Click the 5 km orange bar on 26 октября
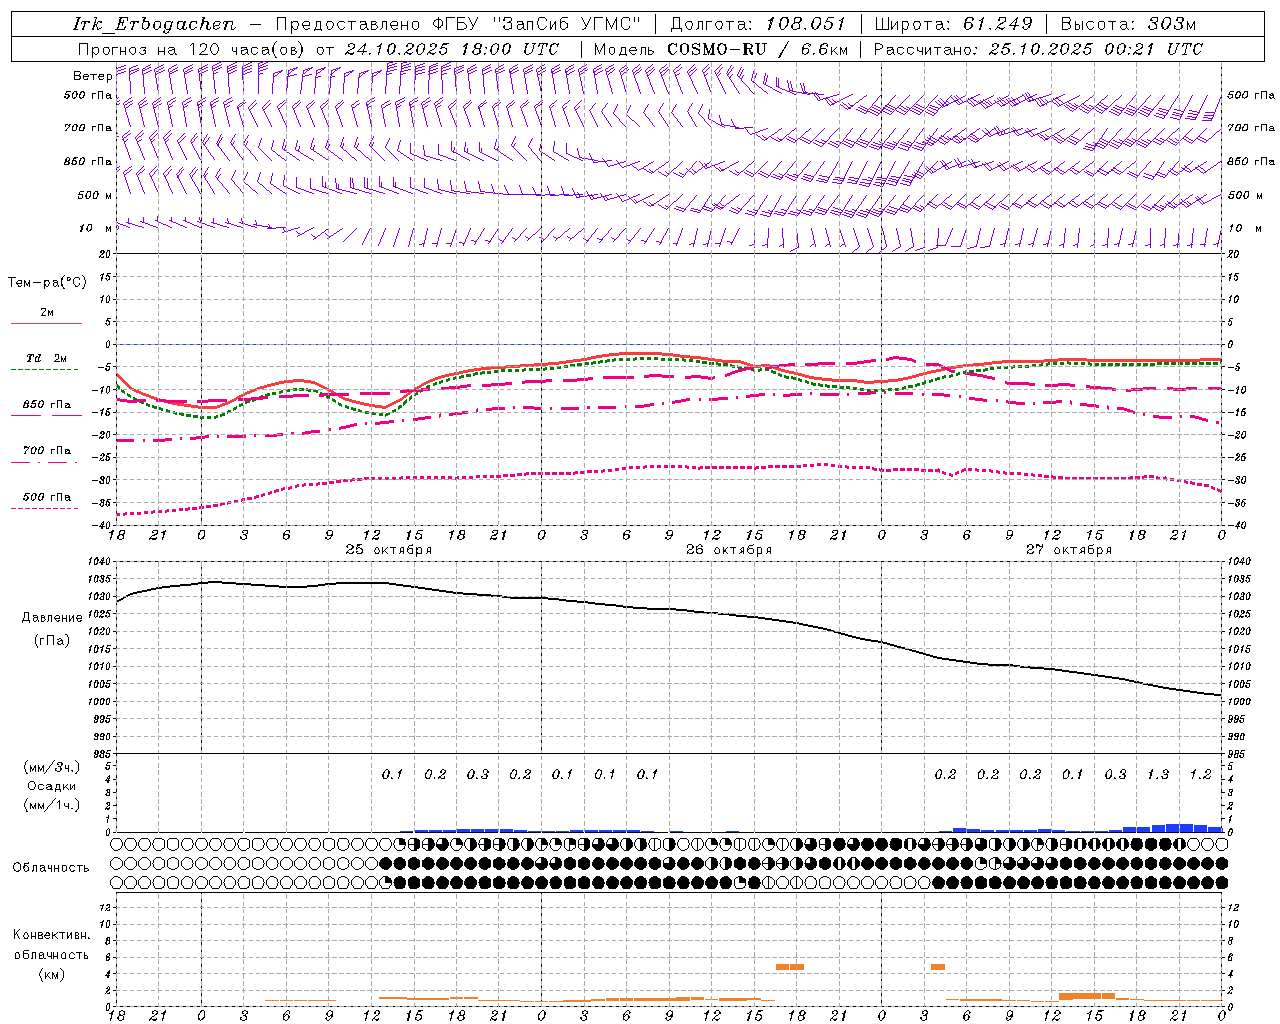The image size is (1280, 1024). [790, 966]
